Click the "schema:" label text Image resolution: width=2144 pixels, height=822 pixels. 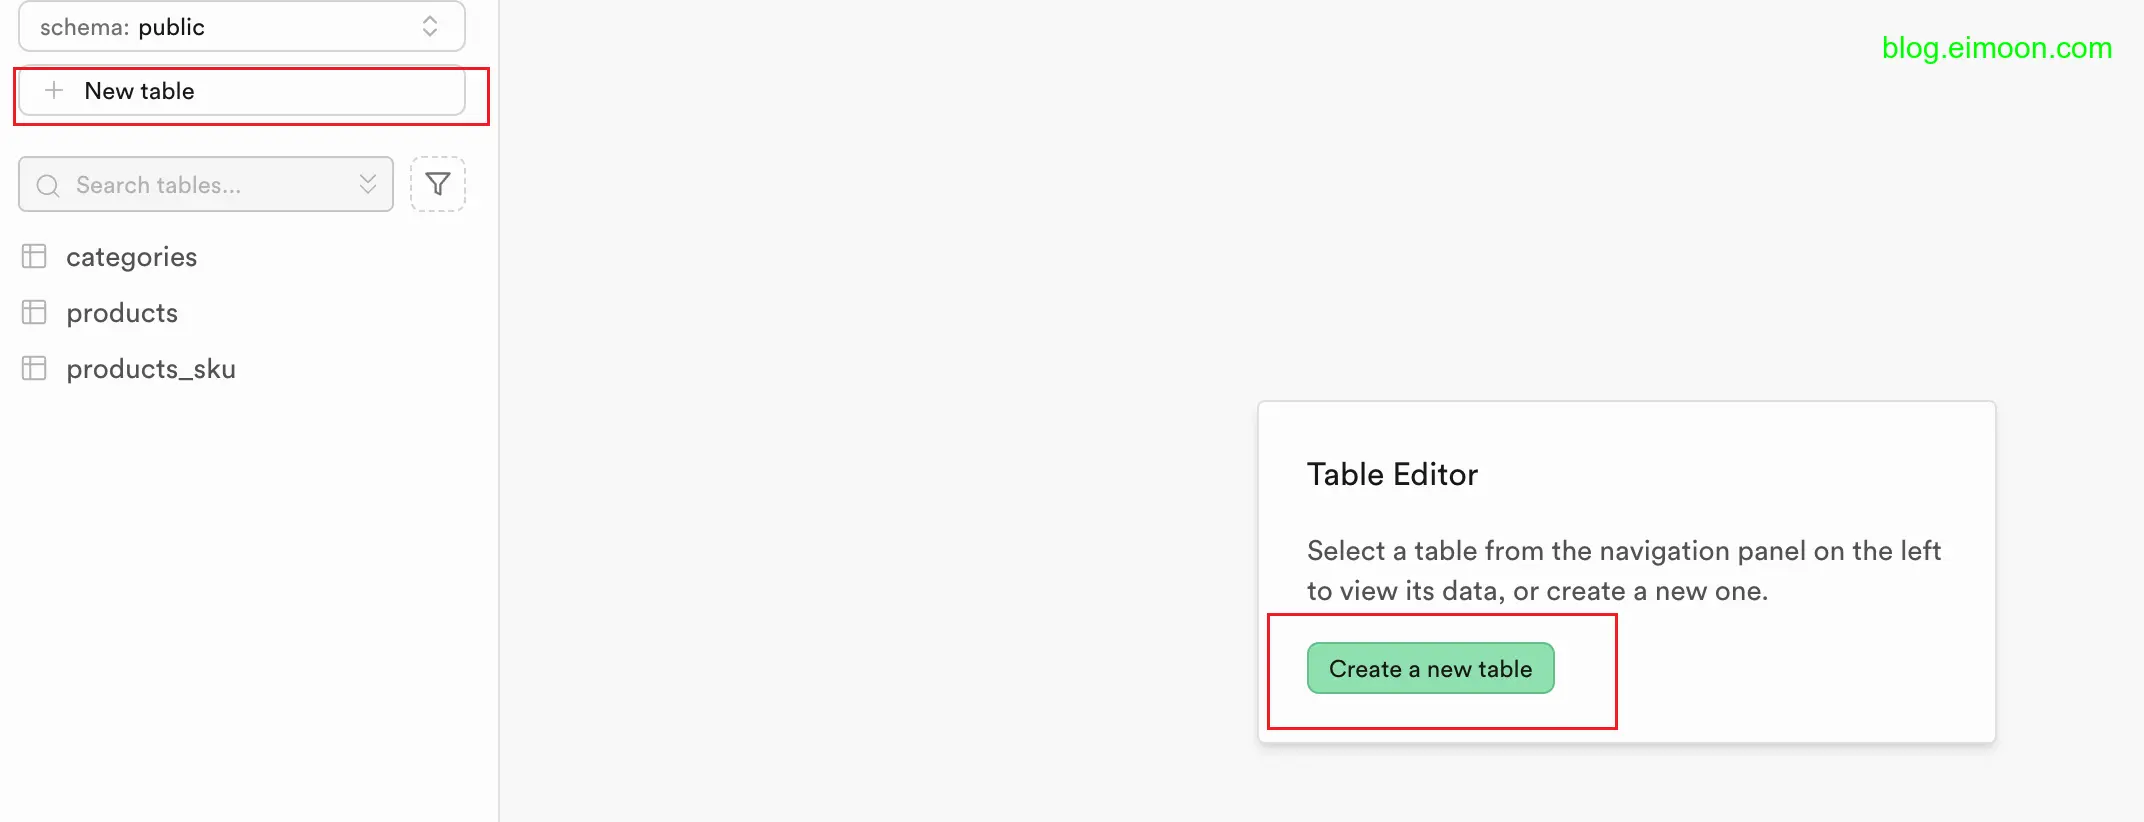coord(84,28)
